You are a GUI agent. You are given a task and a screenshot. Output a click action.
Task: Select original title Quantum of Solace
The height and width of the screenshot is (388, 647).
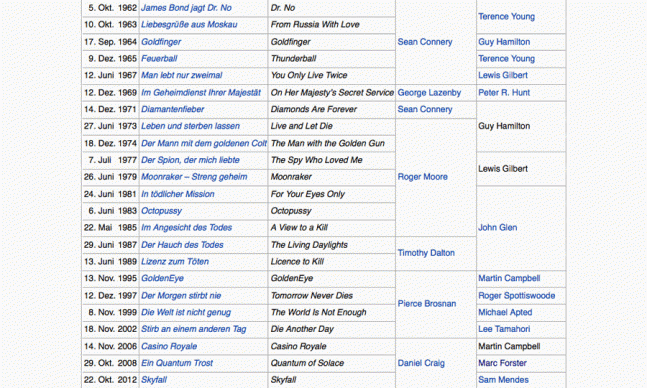click(307, 363)
